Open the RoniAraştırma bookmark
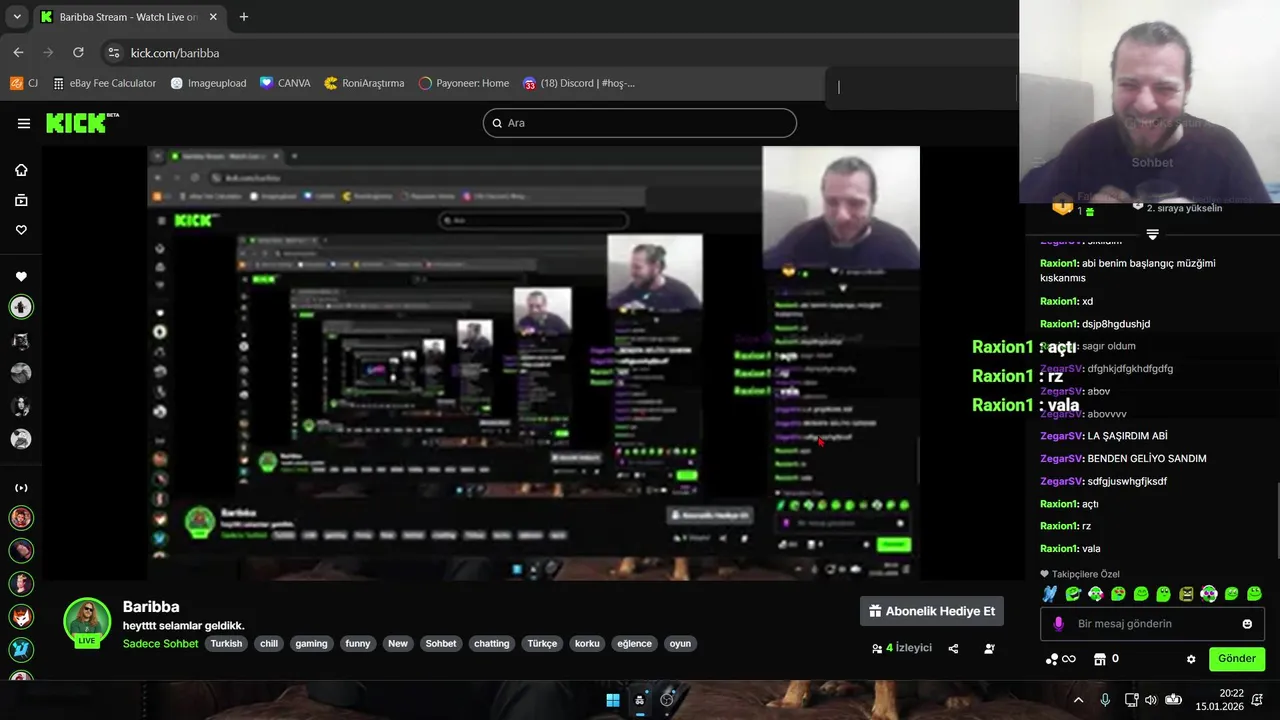Viewport: 1280px width, 720px height. click(x=364, y=83)
